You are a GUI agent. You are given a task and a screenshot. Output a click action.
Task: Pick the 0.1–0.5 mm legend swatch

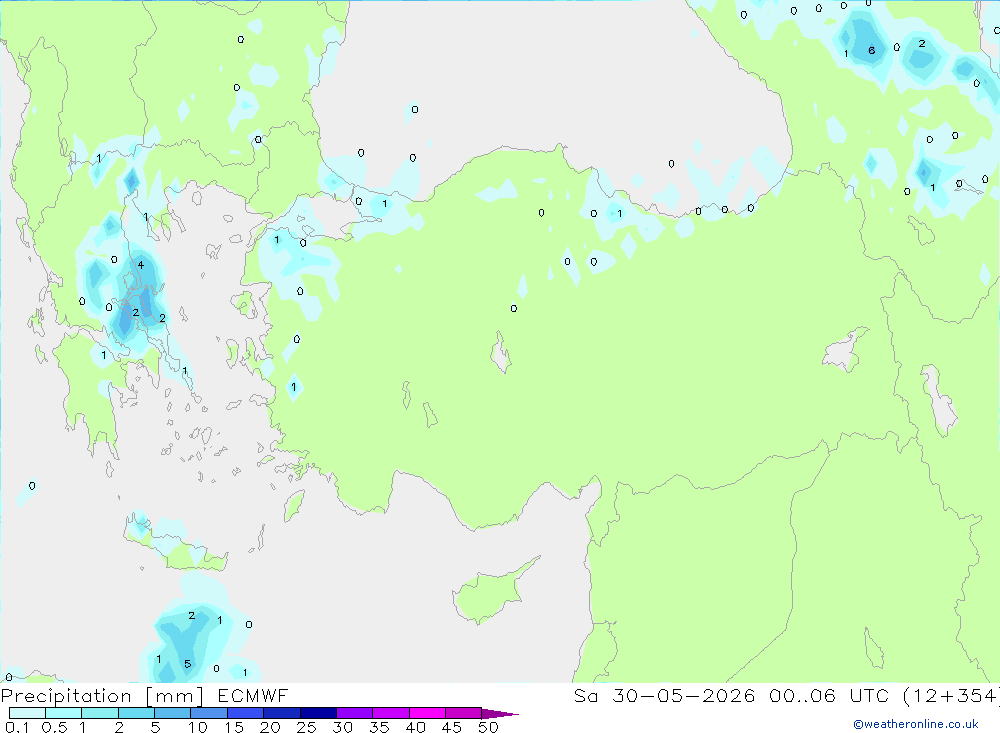pos(27,713)
